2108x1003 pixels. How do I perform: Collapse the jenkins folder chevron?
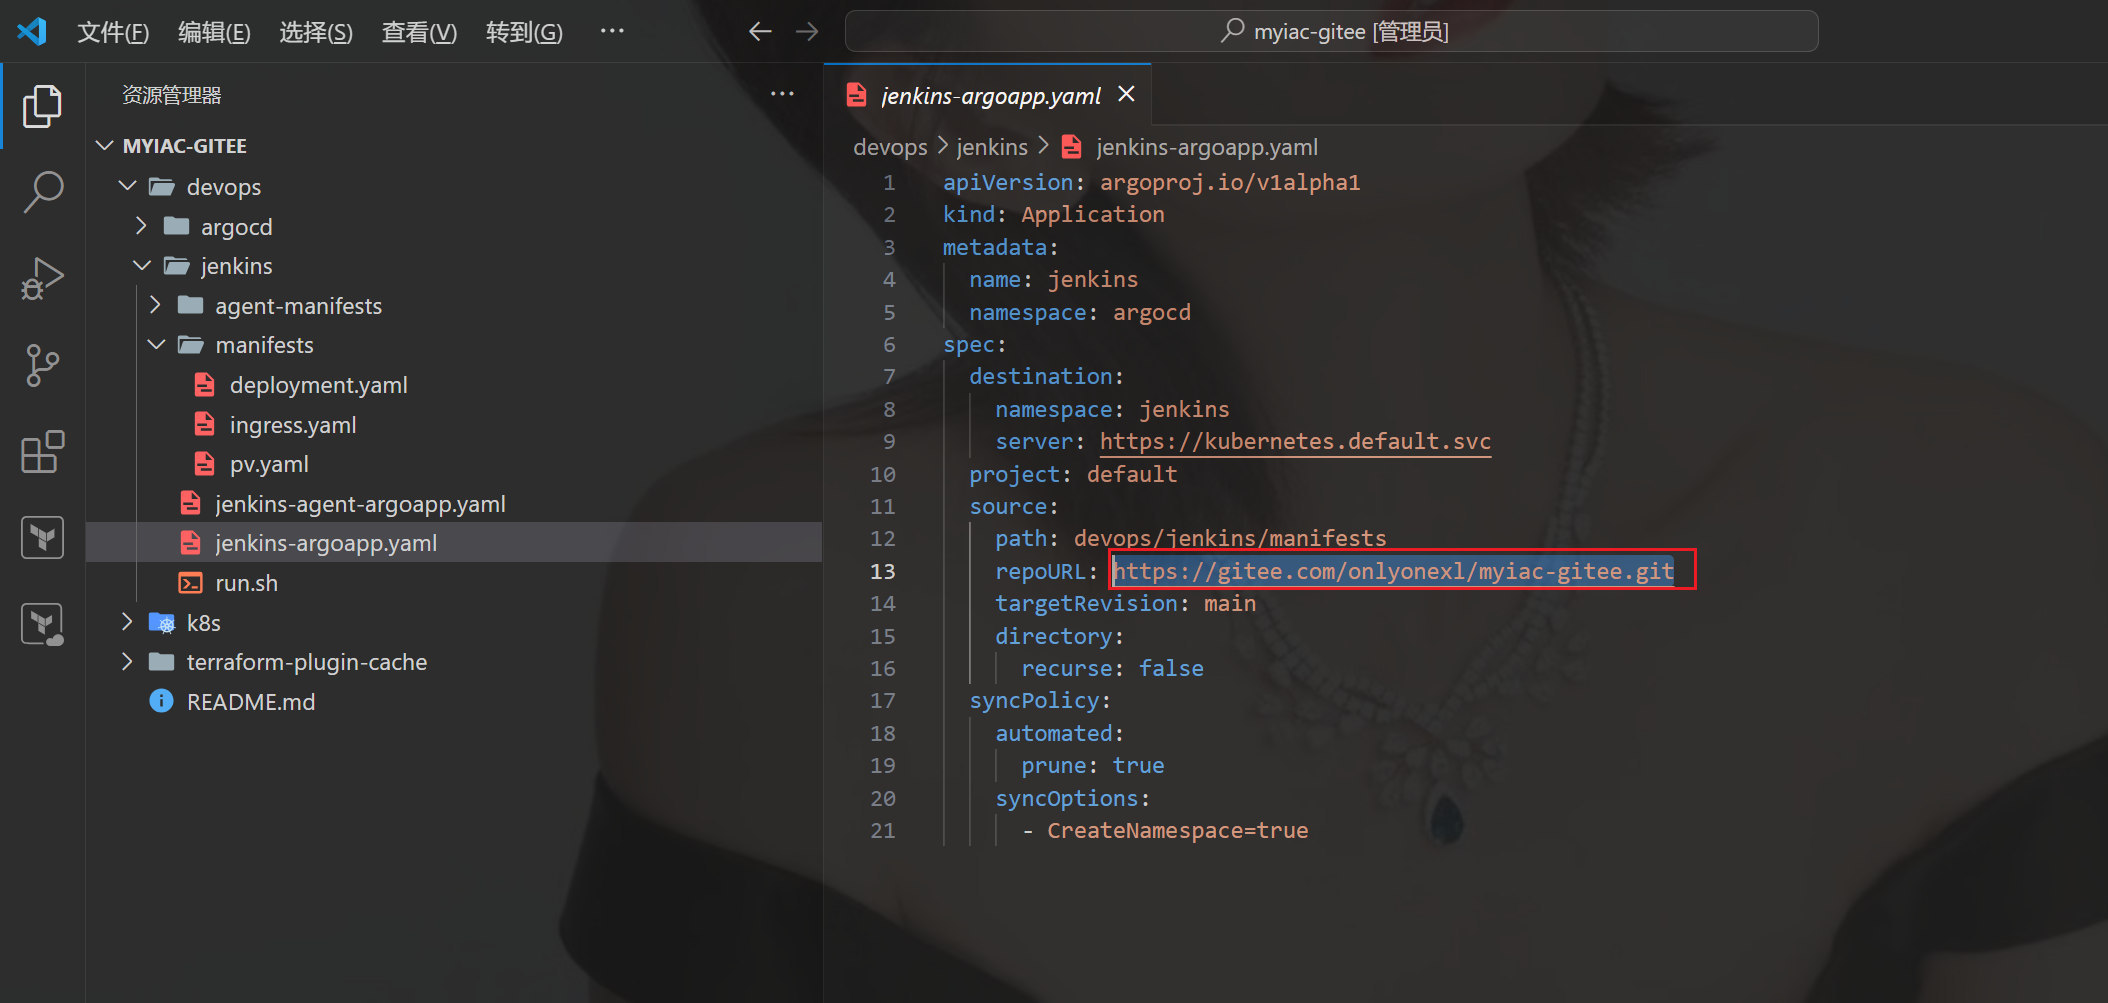tap(142, 265)
